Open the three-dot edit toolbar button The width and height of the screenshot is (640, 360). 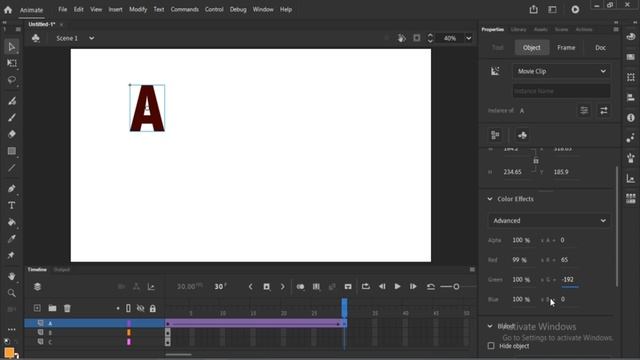[x=11, y=329]
